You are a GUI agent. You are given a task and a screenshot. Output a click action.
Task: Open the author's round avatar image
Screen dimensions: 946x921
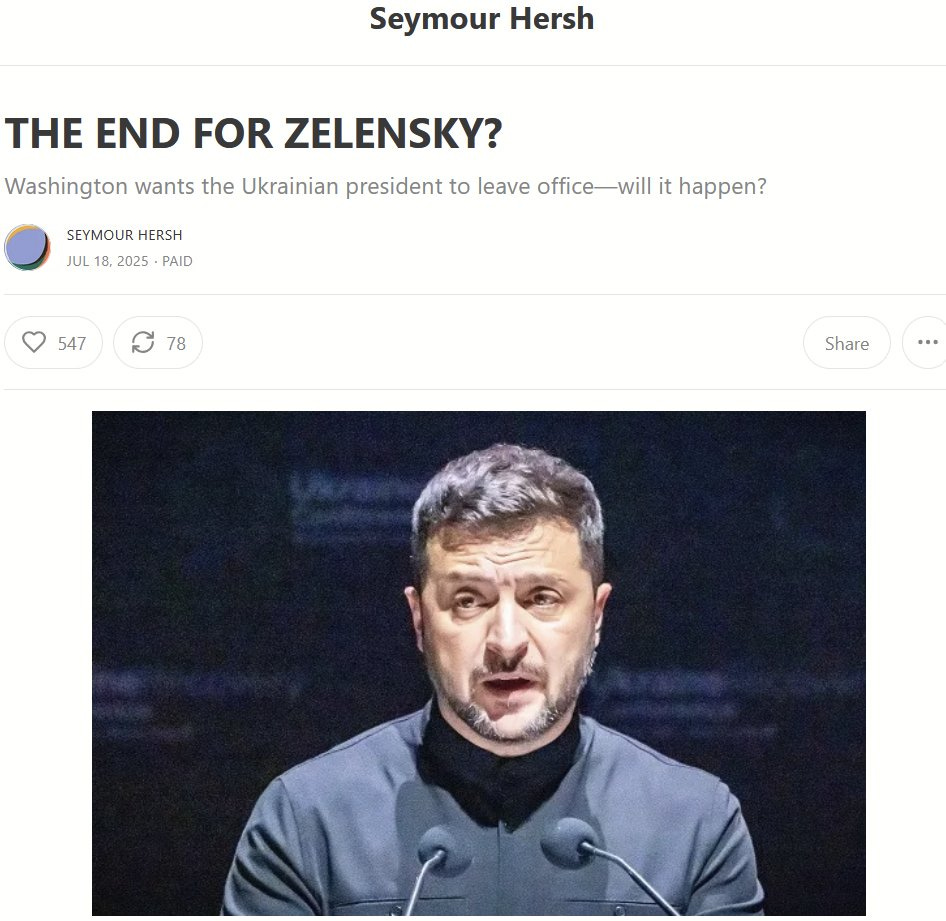tap(27, 247)
